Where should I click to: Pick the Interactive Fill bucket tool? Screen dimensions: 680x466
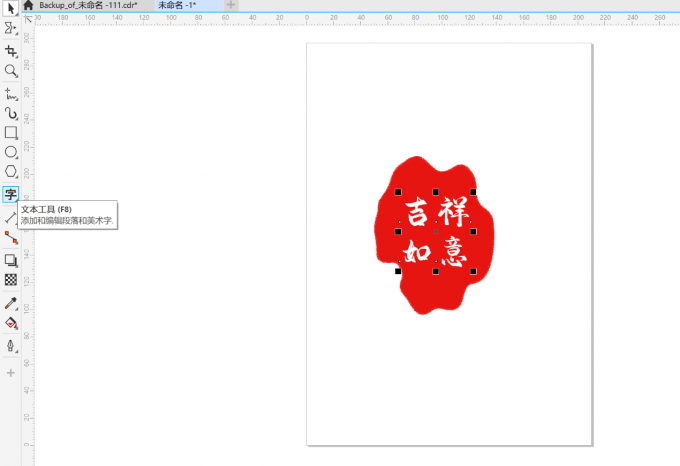[10, 323]
